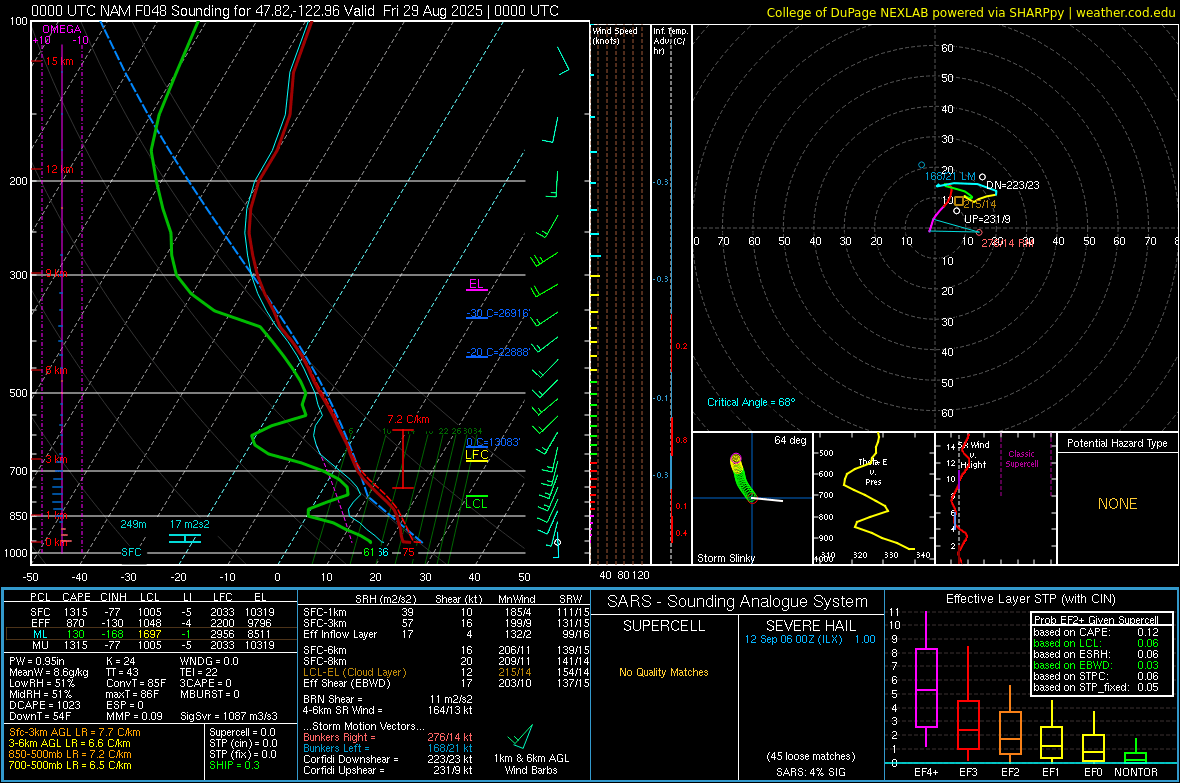
Task: Click the DN=223/23 hodograph label
Action: pos(1013,184)
